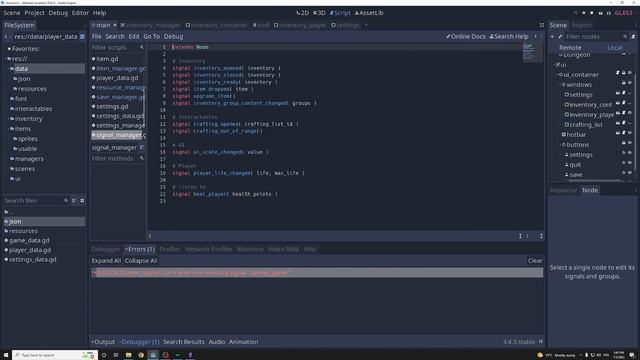The width and height of the screenshot is (640, 360).
Task: Click Expand All in Errors panel
Action: (x=106, y=260)
